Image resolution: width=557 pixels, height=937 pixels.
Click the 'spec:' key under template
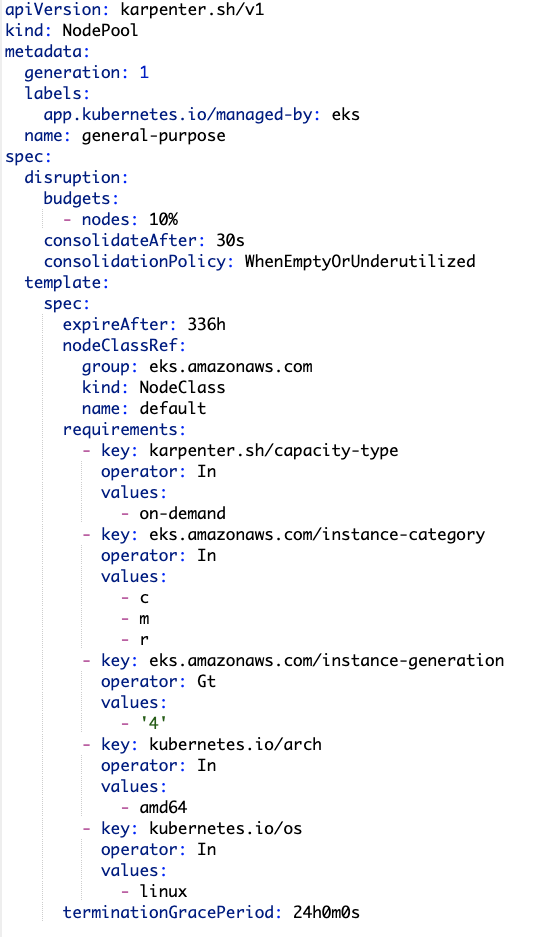(x=66, y=303)
